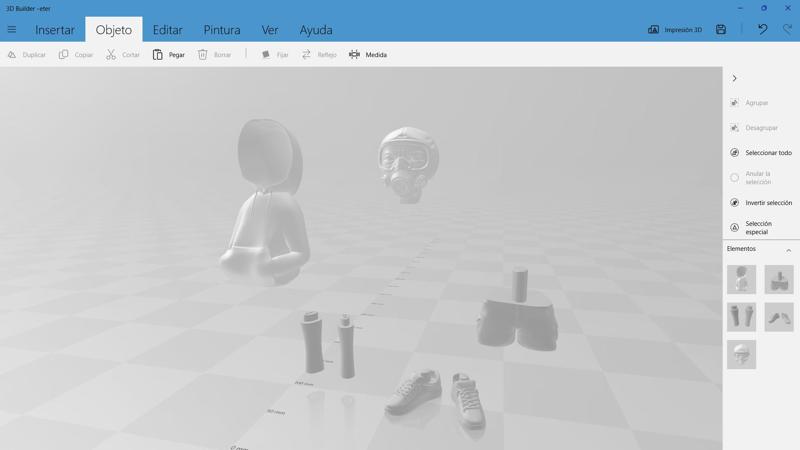Click the Copiar tool

(x=76, y=55)
